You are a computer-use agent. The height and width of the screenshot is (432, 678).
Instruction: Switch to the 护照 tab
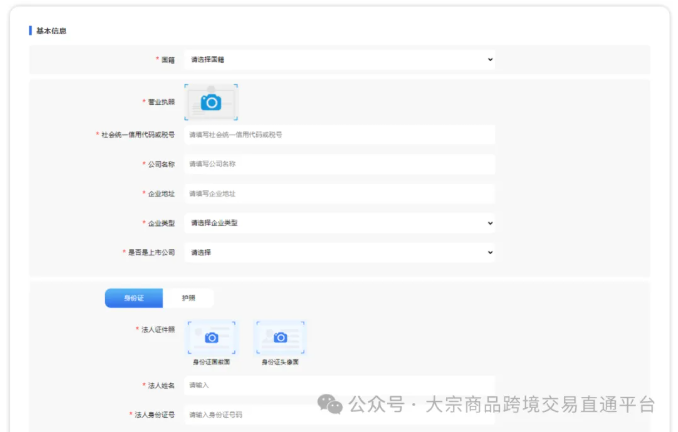pyautogui.click(x=188, y=298)
